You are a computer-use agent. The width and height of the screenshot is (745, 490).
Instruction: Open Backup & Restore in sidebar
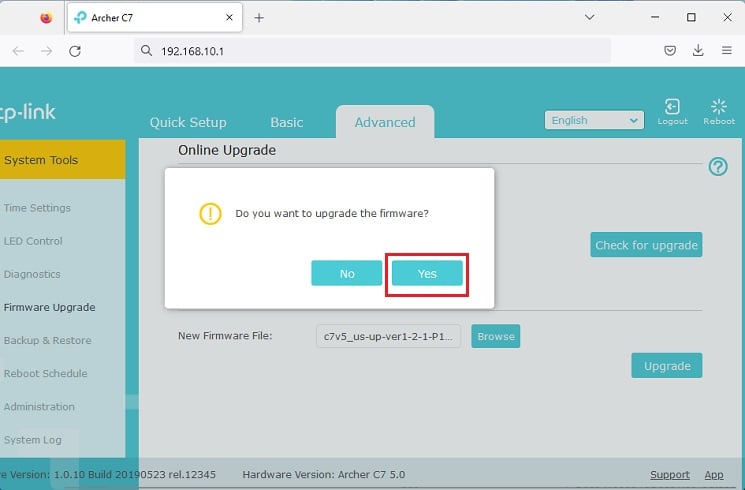click(x=48, y=340)
